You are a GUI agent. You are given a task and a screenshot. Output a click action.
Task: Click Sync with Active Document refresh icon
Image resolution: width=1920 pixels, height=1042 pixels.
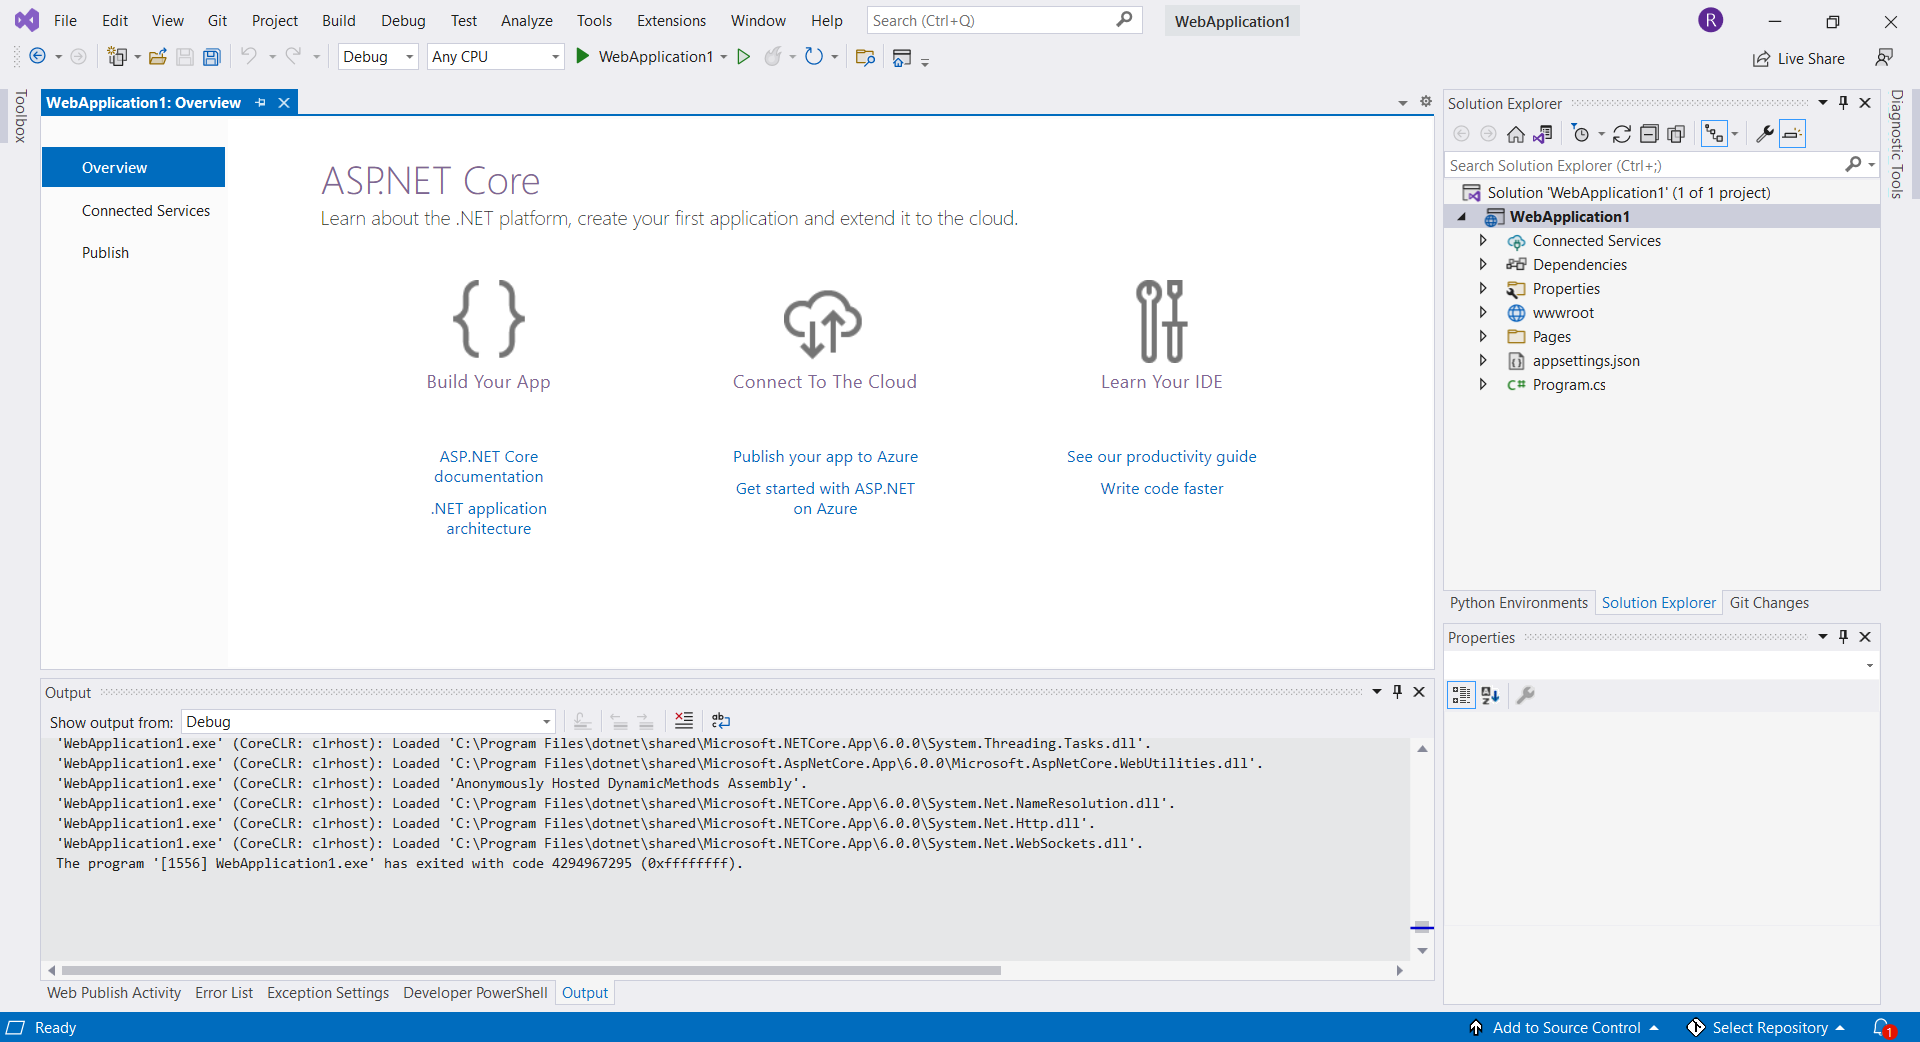pyautogui.click(x=1622, y=134)
